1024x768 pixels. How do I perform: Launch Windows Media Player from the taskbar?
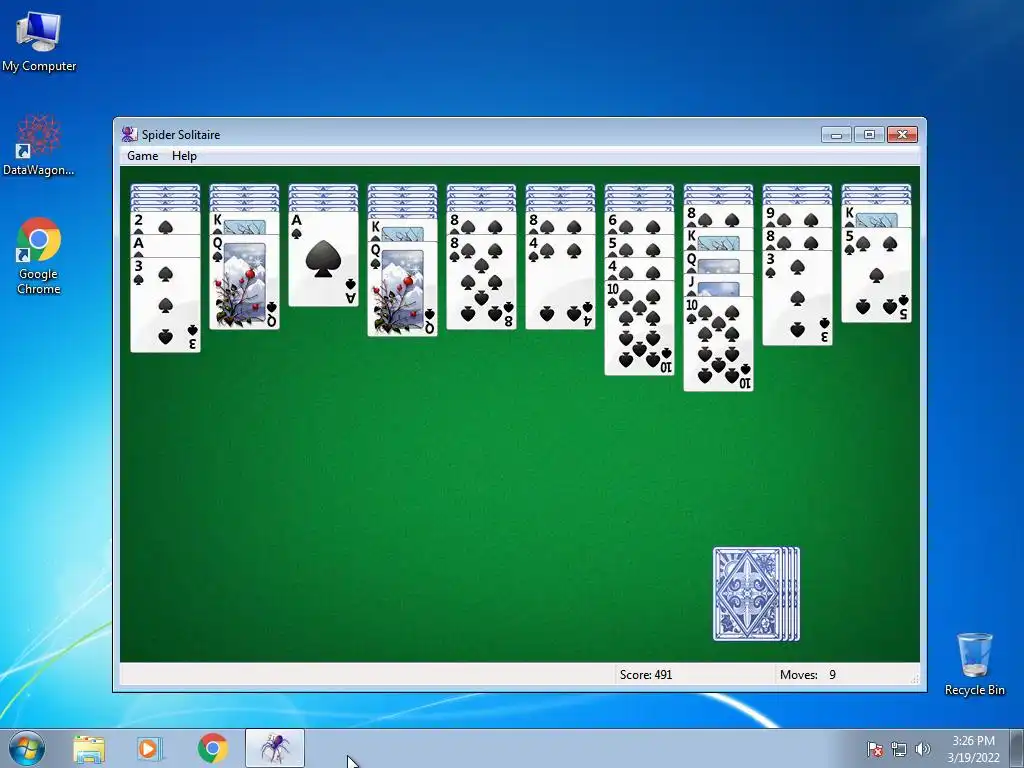coord(149,749)
